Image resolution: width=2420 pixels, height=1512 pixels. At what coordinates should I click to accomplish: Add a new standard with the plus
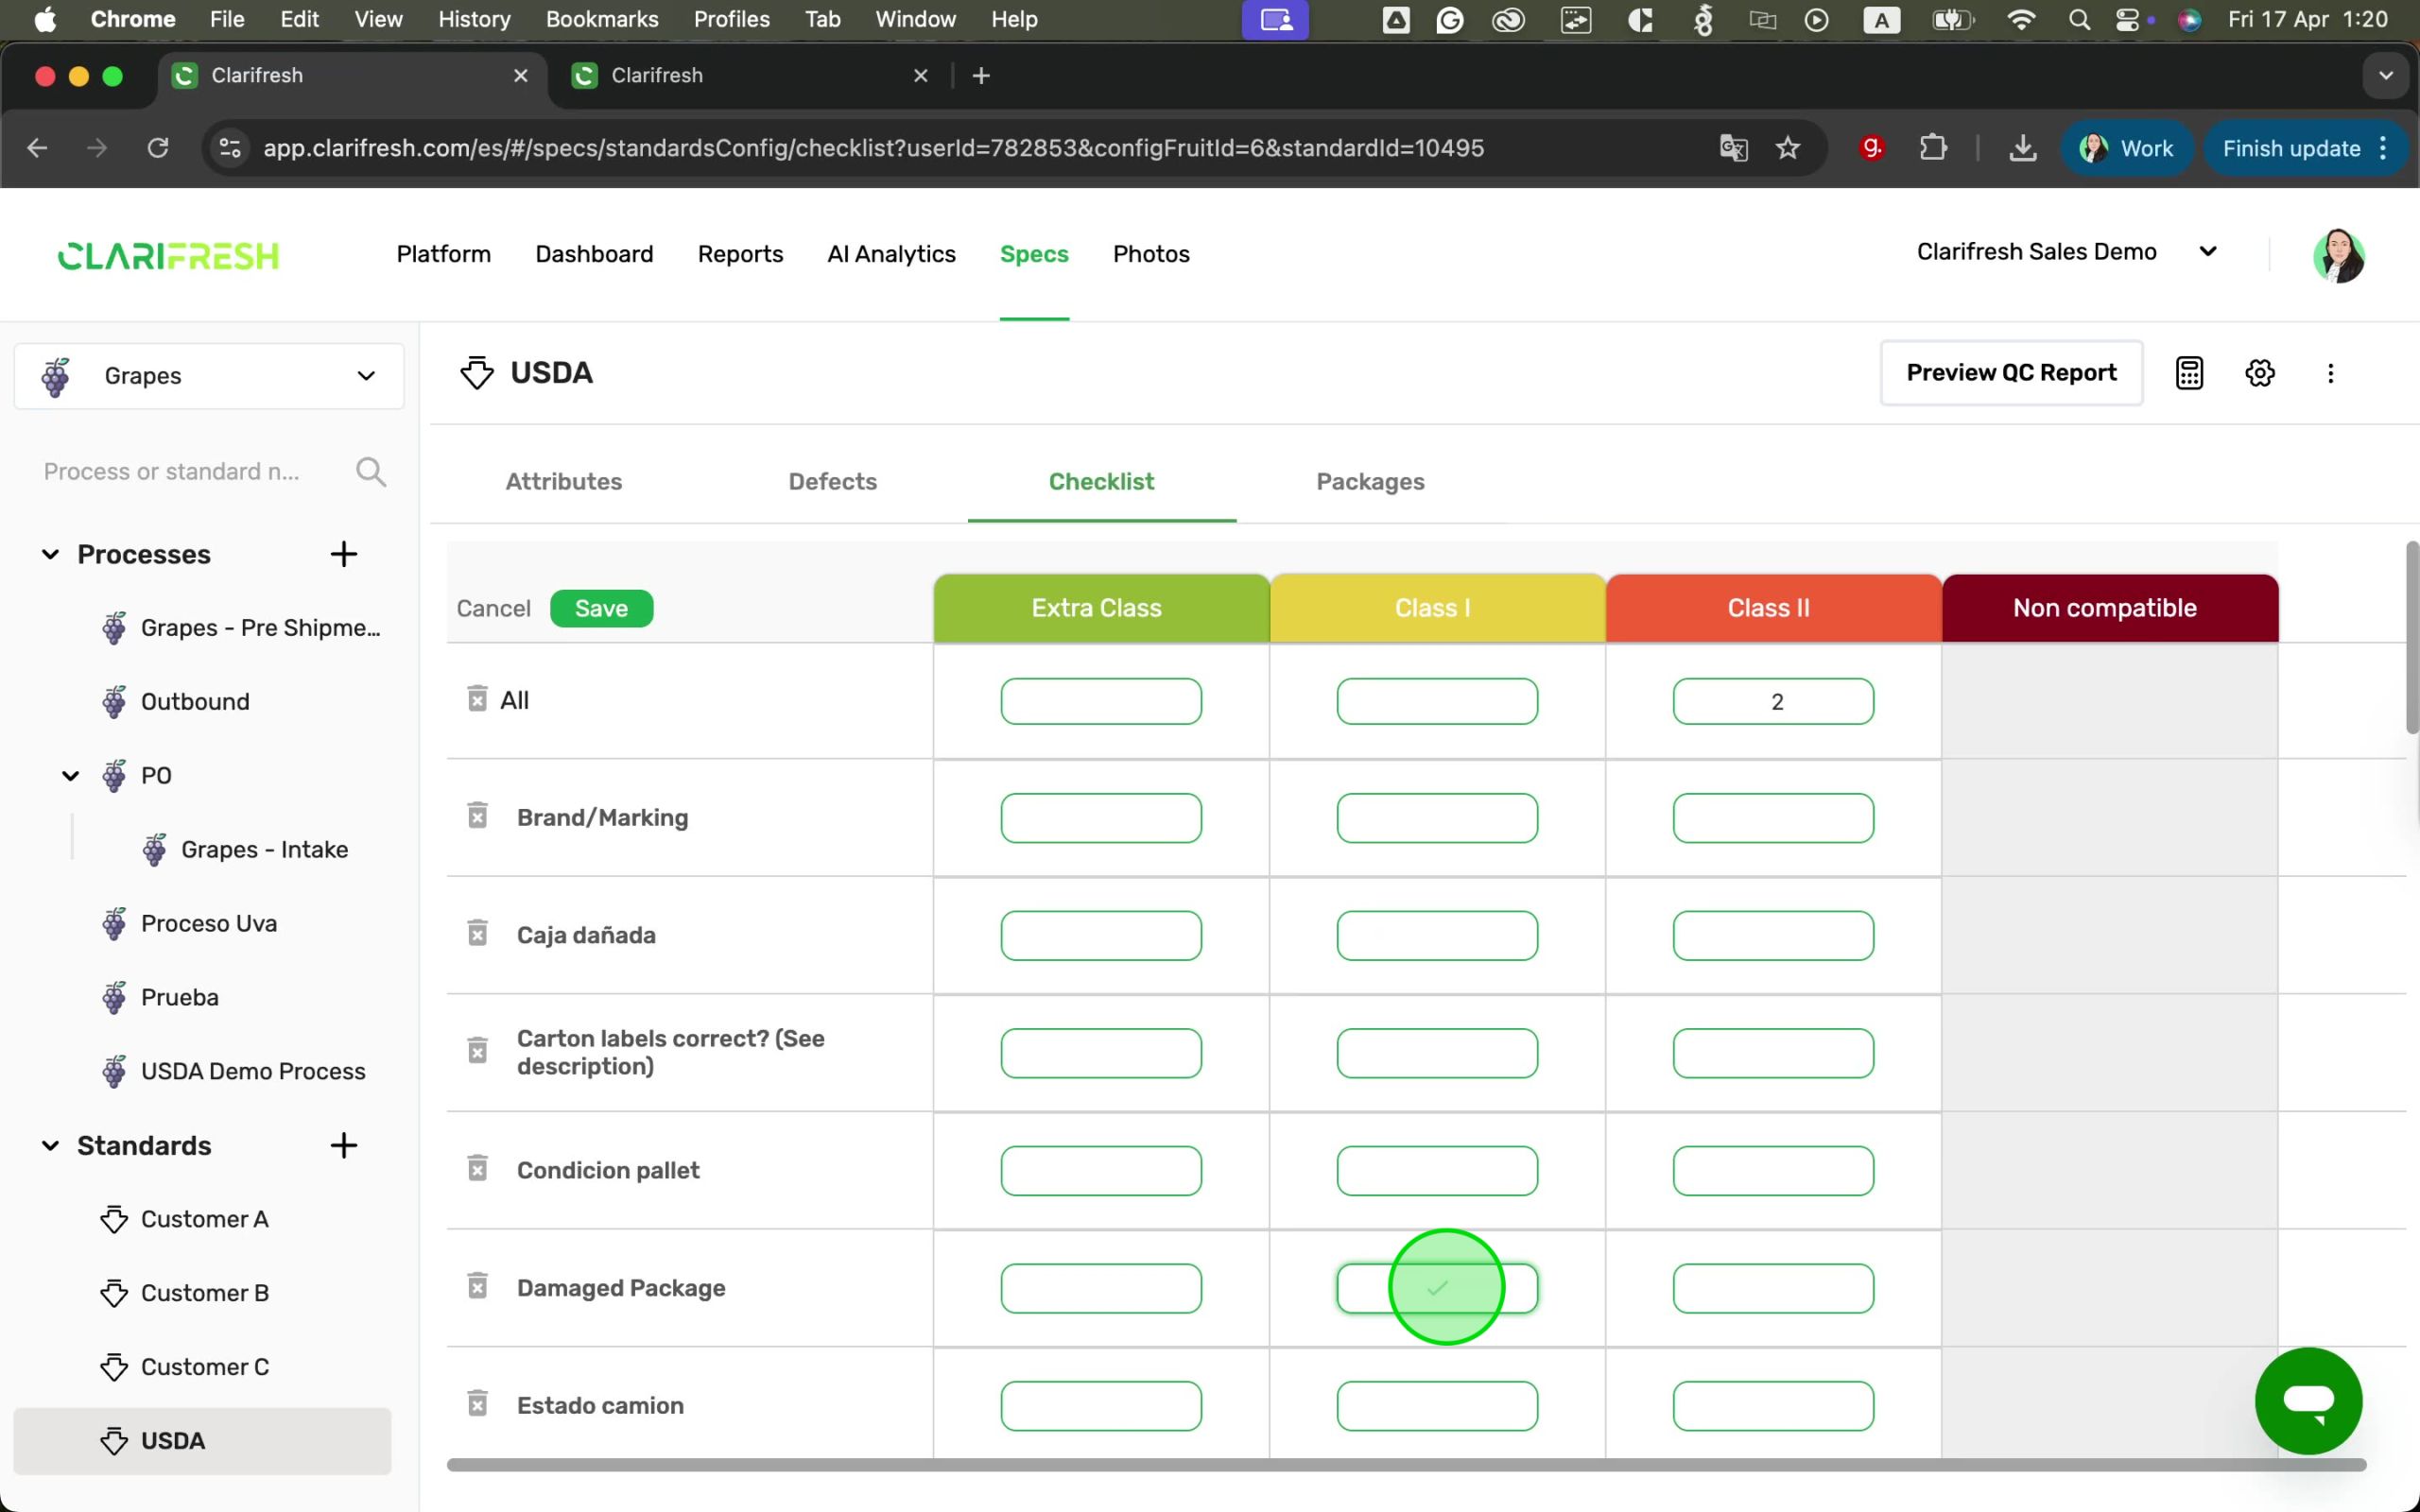[x=344, y=1145]
